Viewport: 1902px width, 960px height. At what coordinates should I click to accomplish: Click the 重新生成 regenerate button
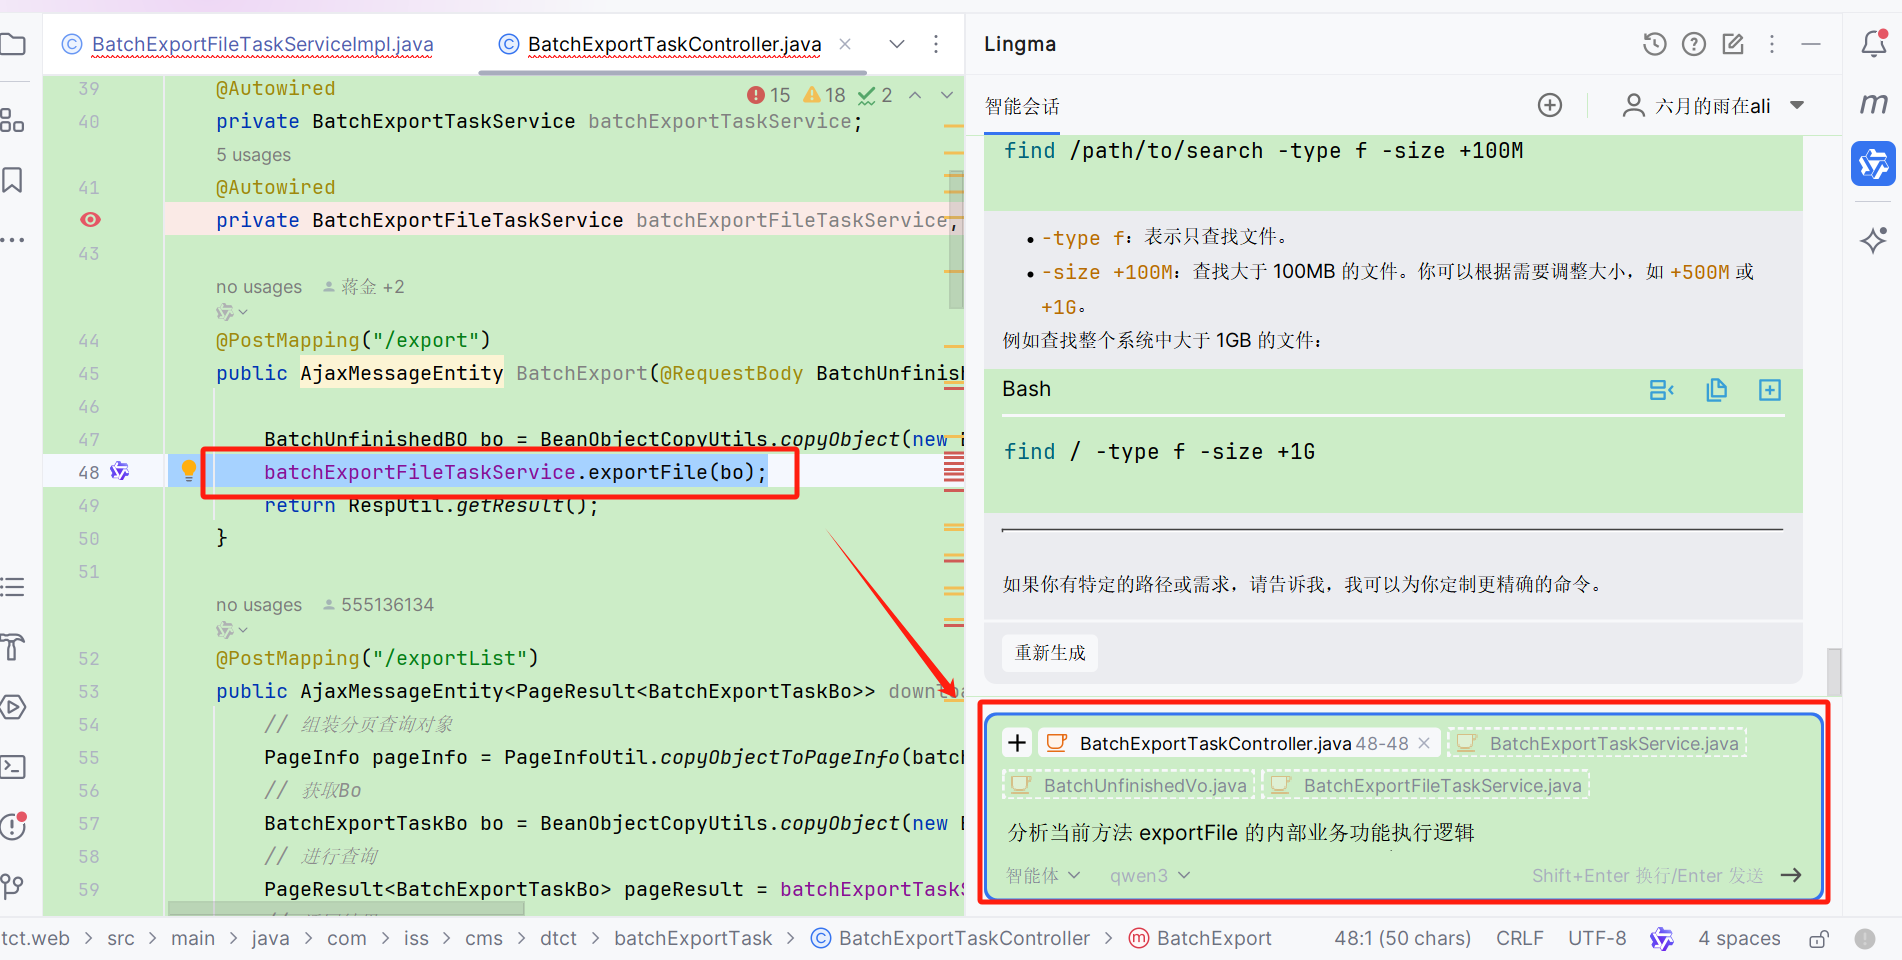tap(1049, 652)
